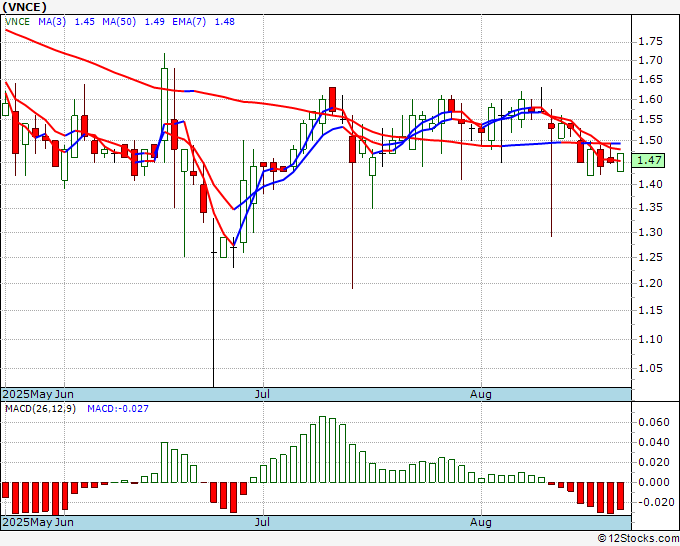Click the Jul label on price chart axis

[262, 394]
